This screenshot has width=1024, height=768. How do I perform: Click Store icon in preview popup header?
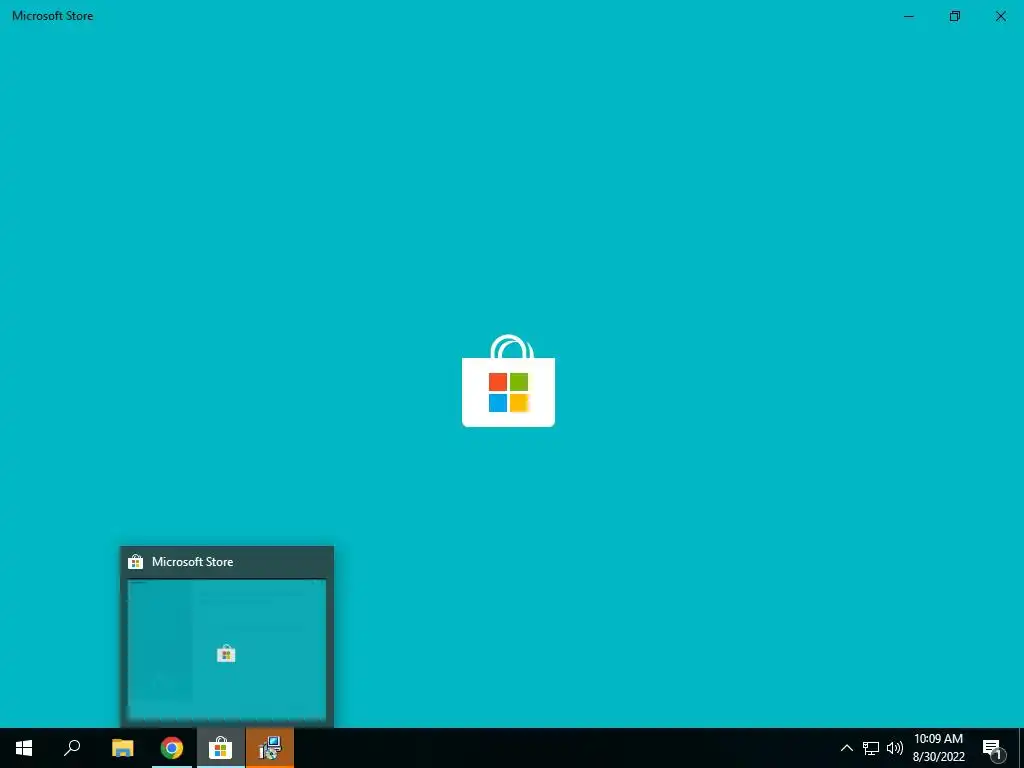coord(135,562)
